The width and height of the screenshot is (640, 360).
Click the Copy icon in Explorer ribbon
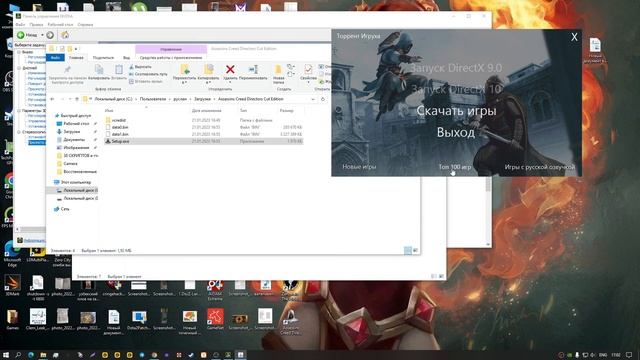click(99, 69)
